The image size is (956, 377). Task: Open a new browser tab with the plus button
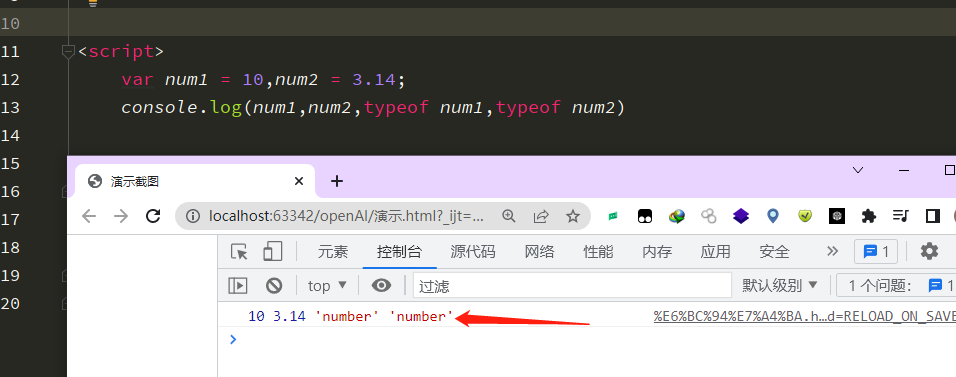click(x=337, y=181)
